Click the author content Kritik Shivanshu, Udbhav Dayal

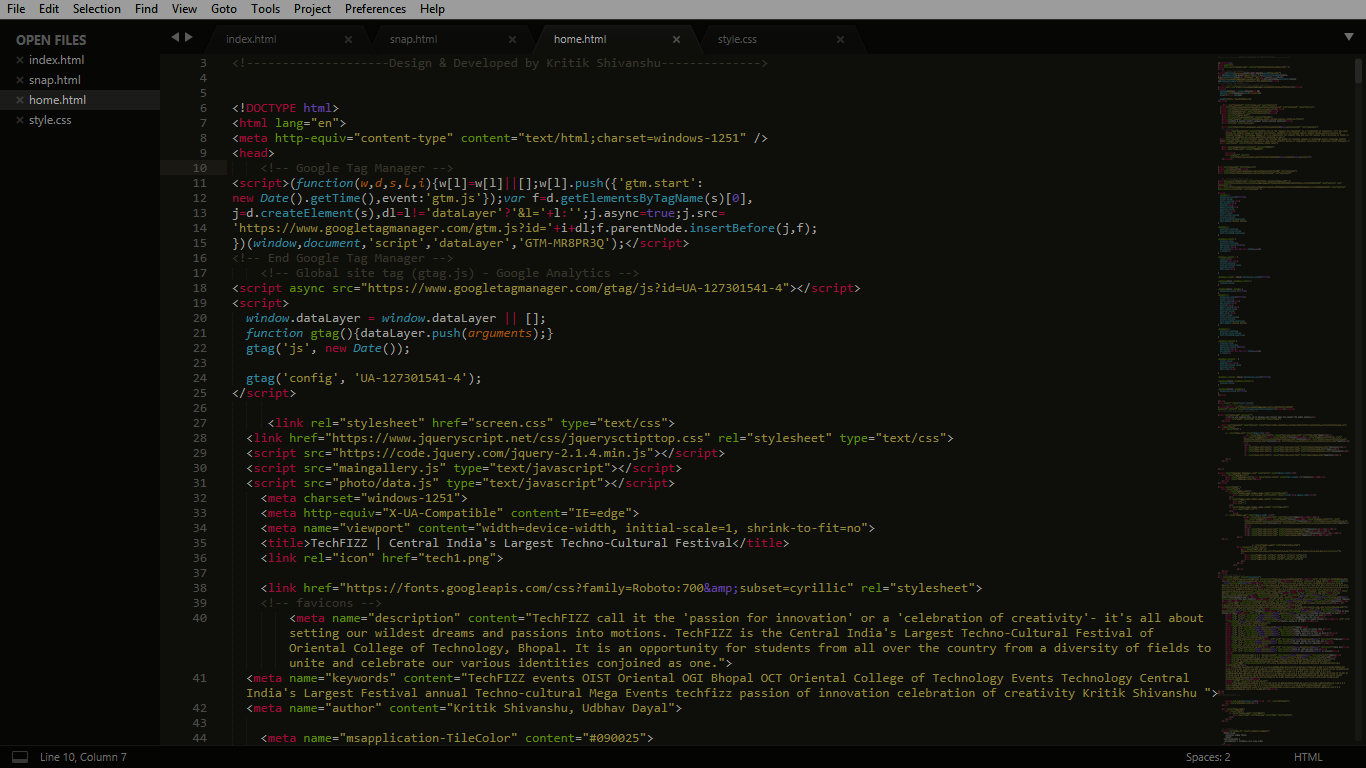pos(560,708)
